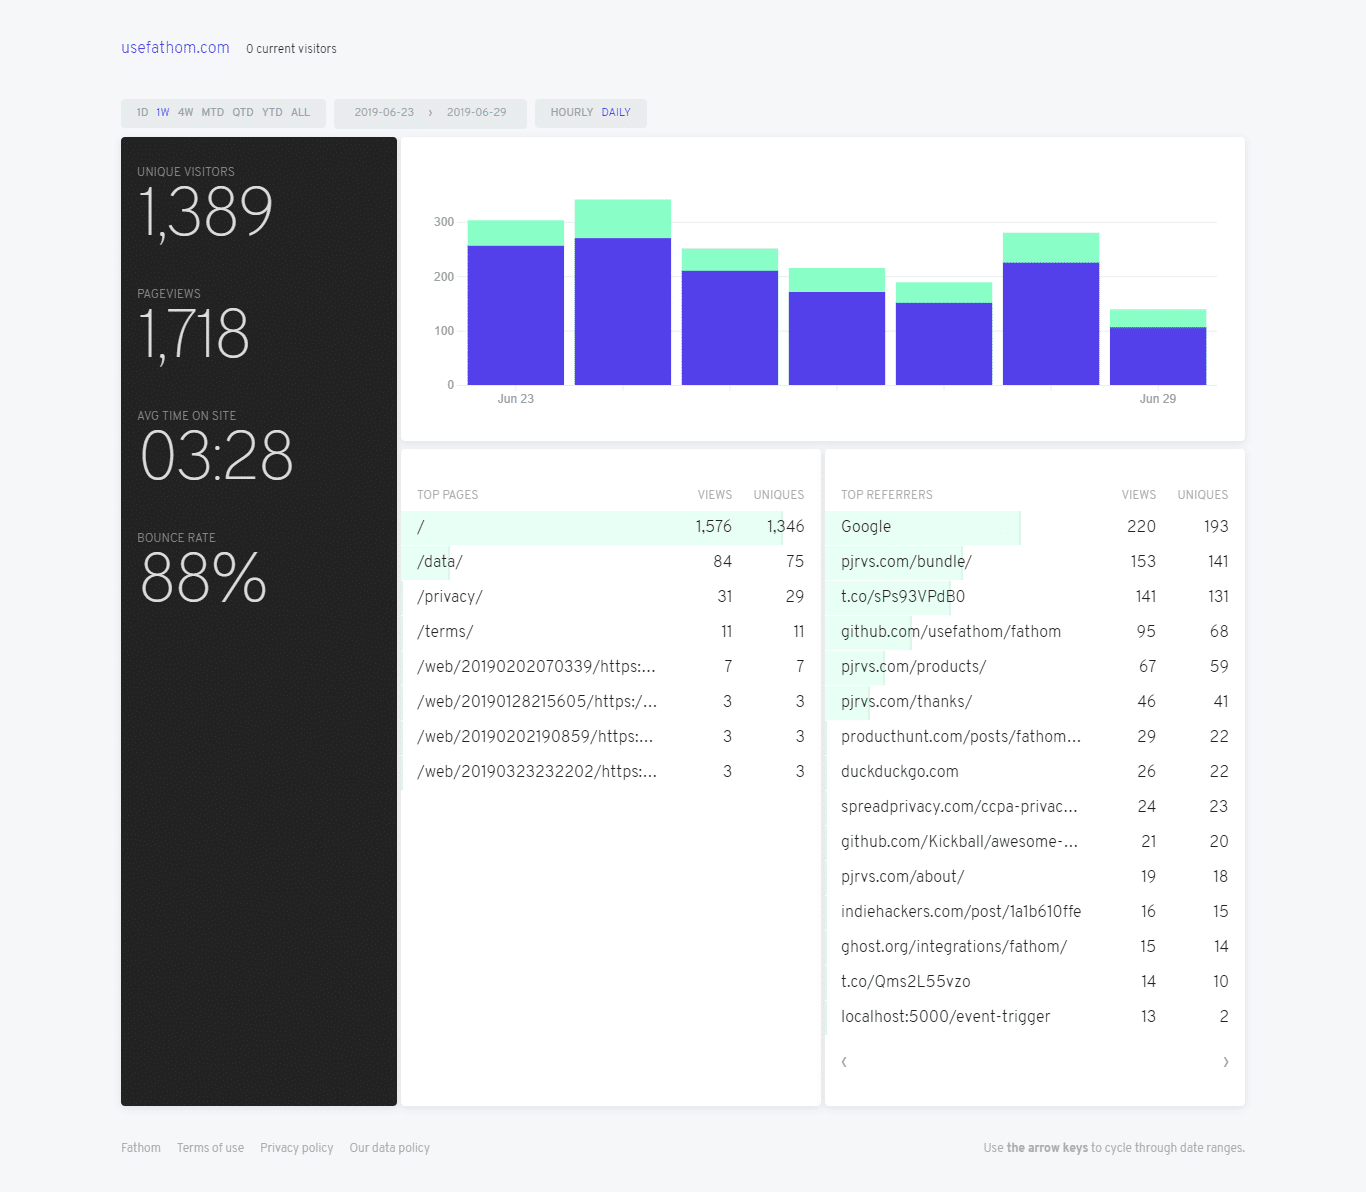Enable the 1D date range
This screenshot has width=1366, height=1192.
141,112
